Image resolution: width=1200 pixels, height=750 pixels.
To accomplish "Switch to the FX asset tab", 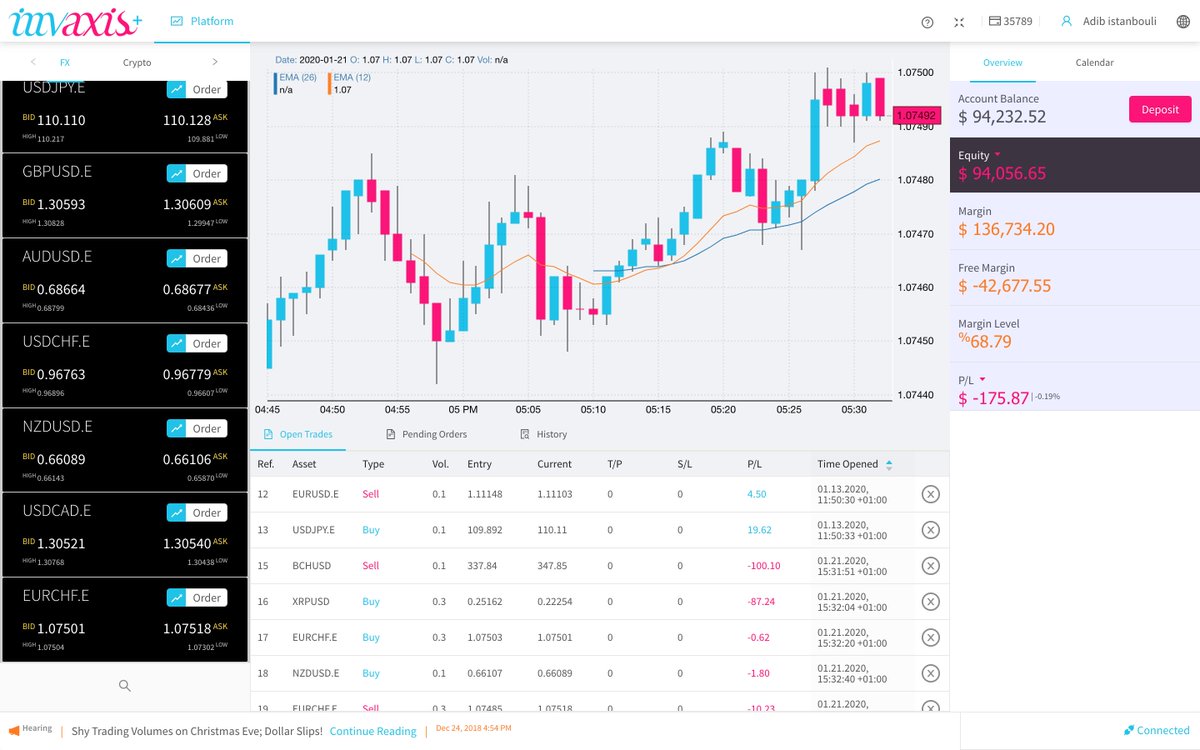I will pyautogui.click(x=65, y=62).
